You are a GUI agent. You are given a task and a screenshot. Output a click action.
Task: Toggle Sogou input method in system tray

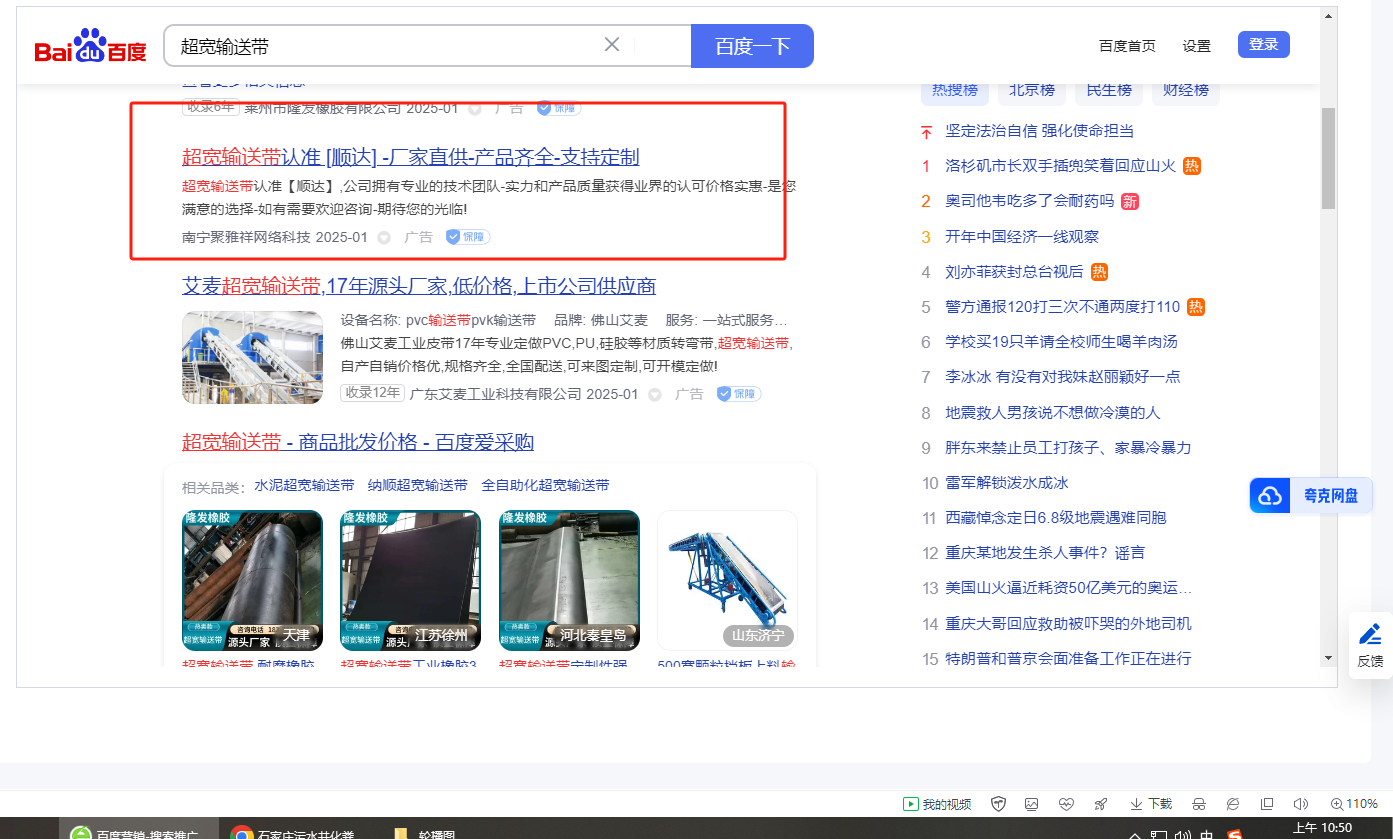1235,834
